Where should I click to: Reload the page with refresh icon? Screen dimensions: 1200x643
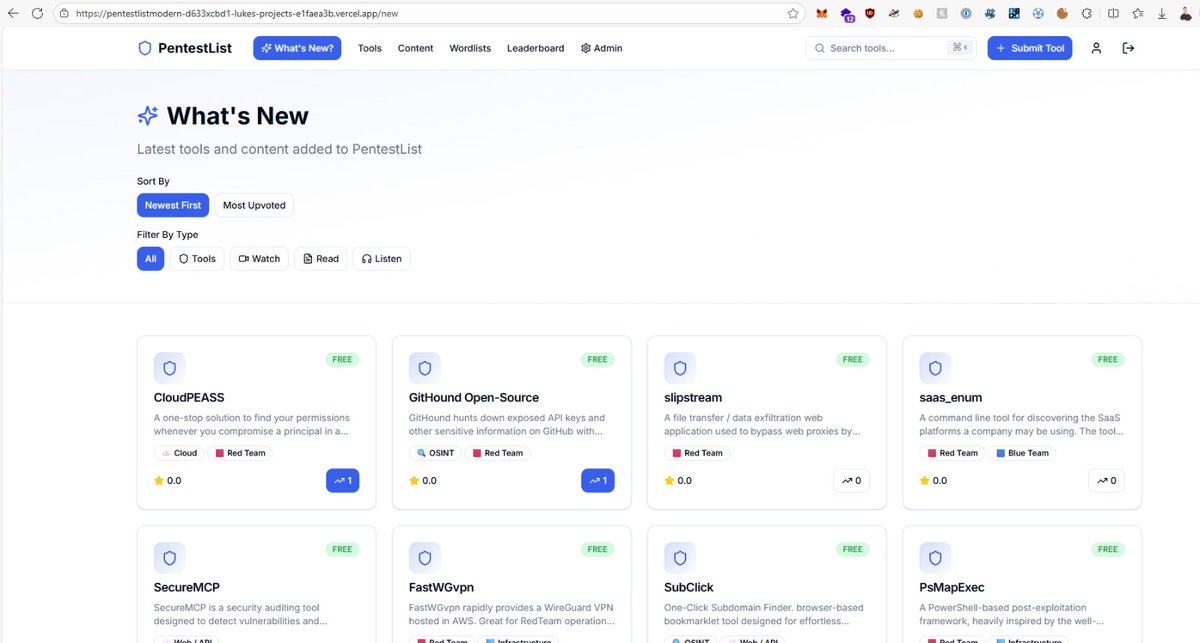tap(37, 14)
